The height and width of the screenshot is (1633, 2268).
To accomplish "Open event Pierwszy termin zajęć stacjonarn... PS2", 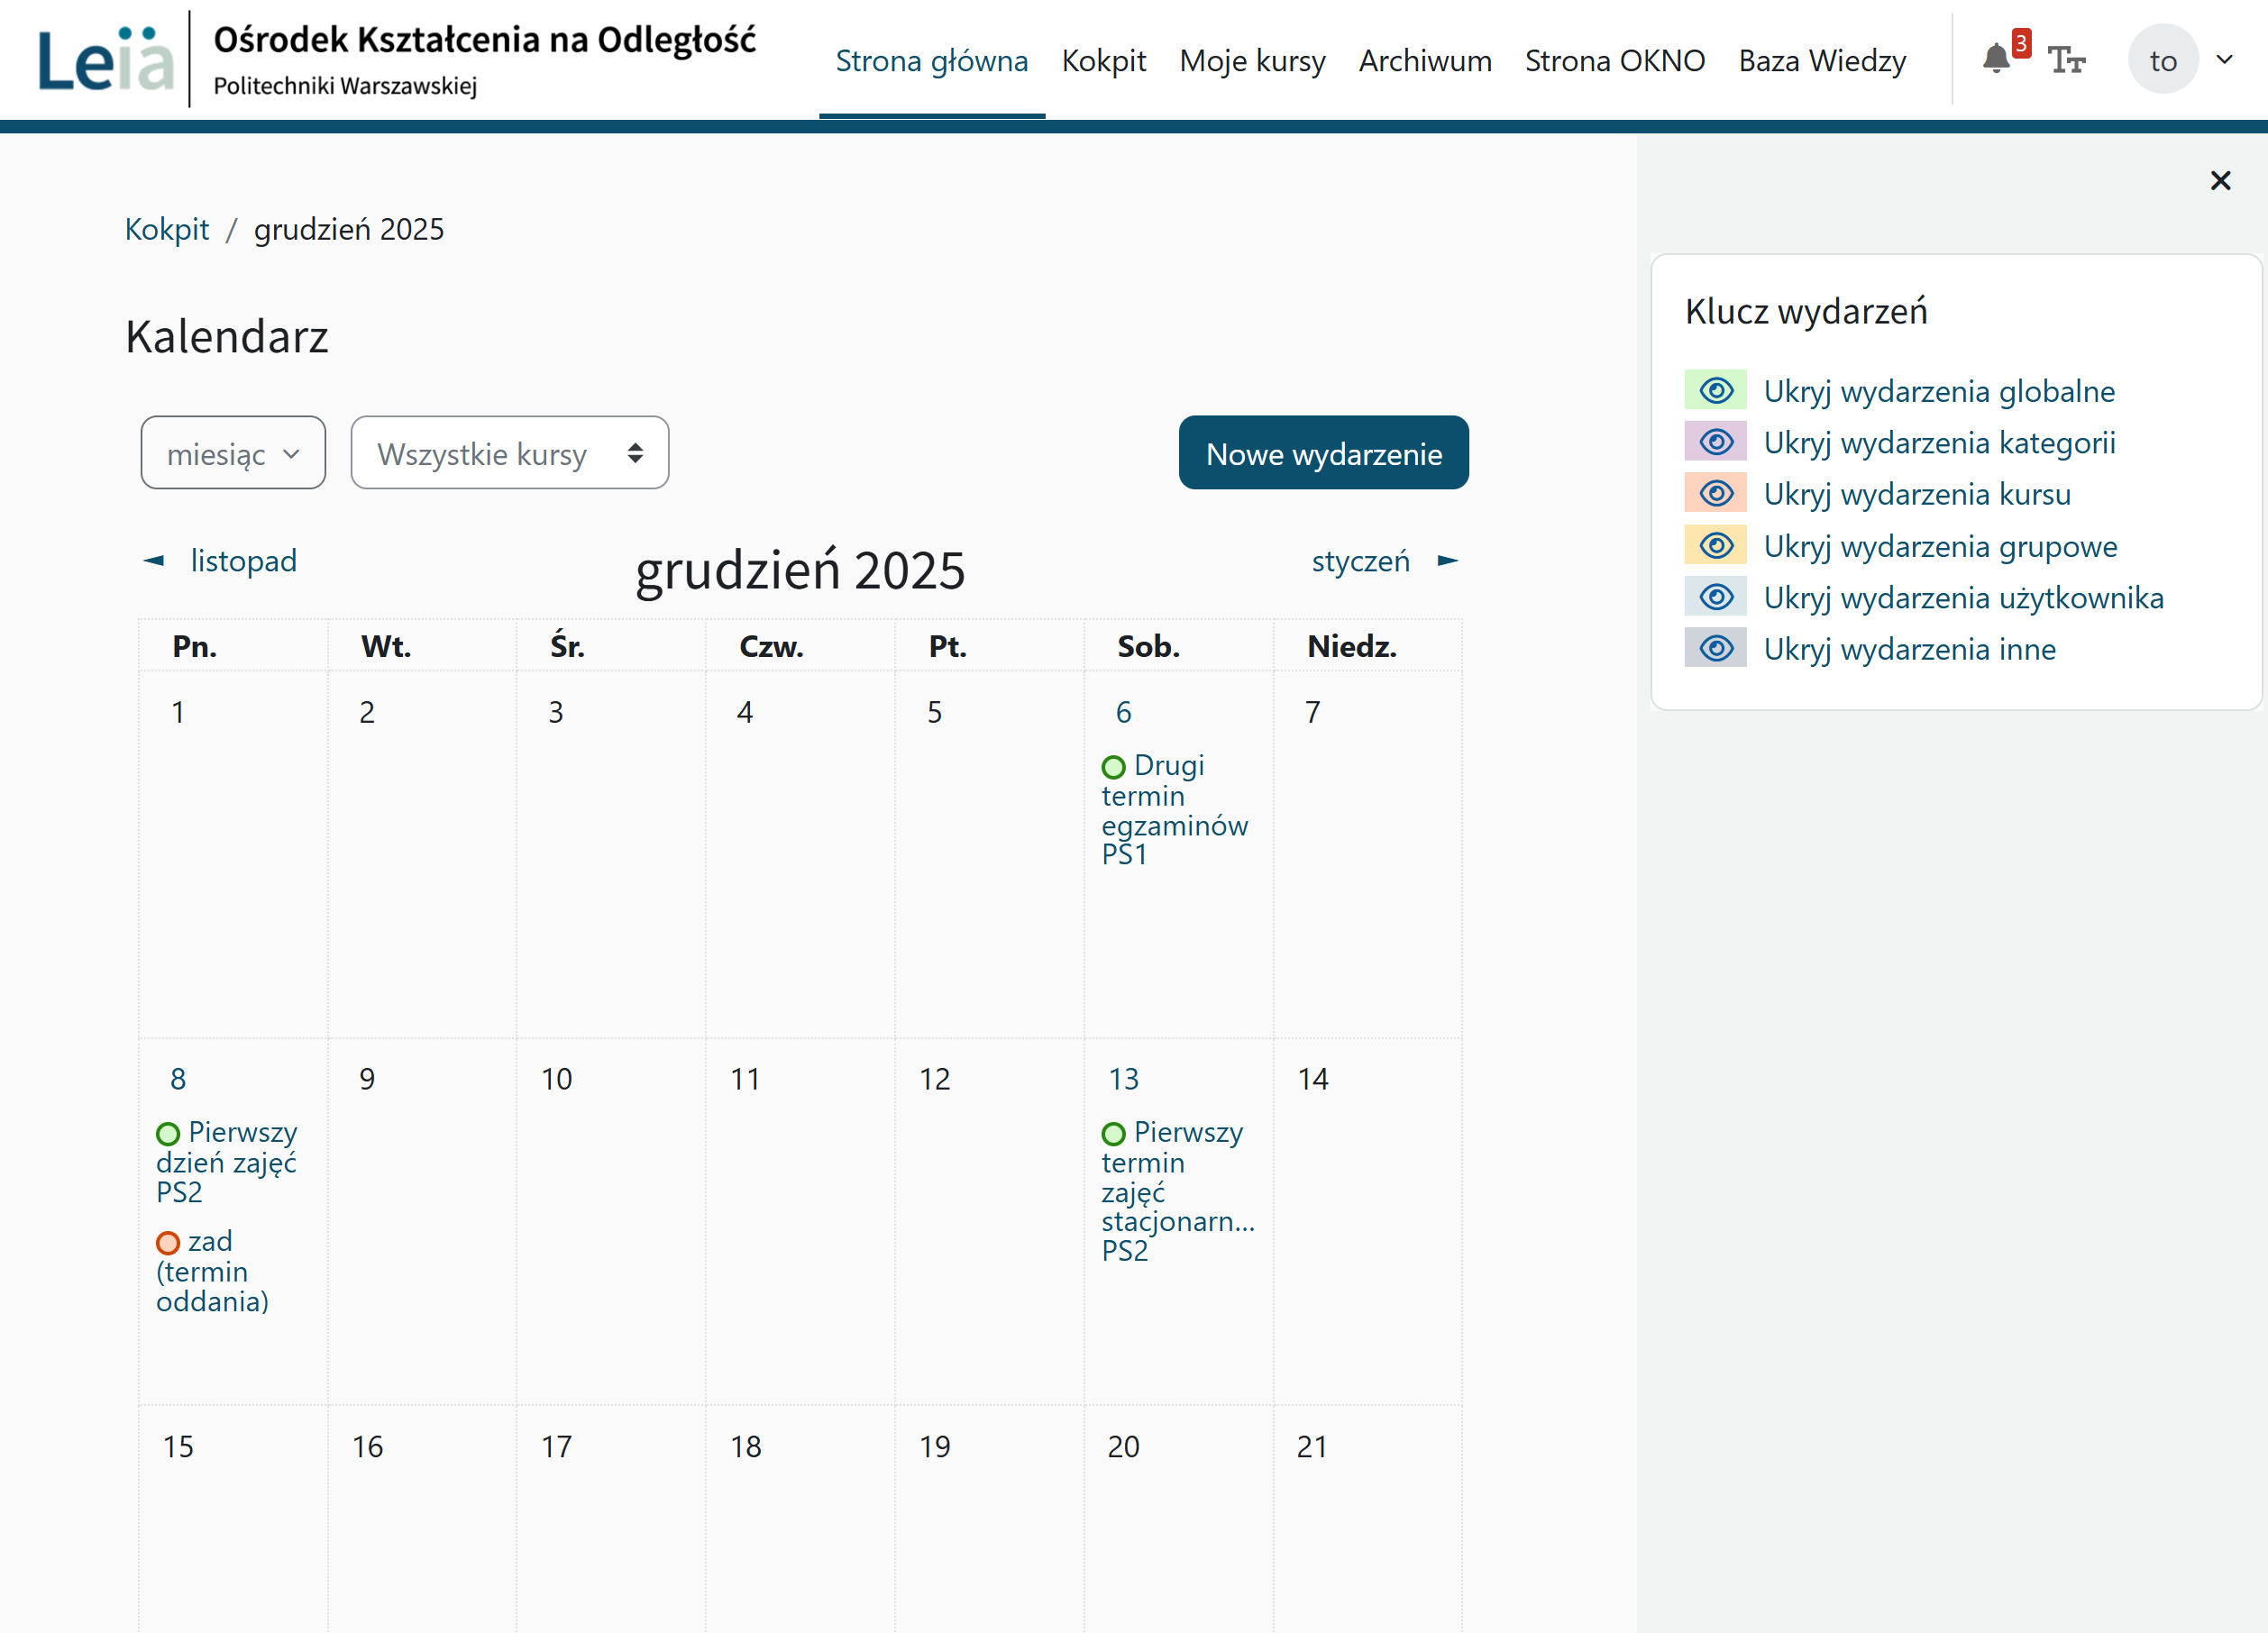I will 1178,1192.
